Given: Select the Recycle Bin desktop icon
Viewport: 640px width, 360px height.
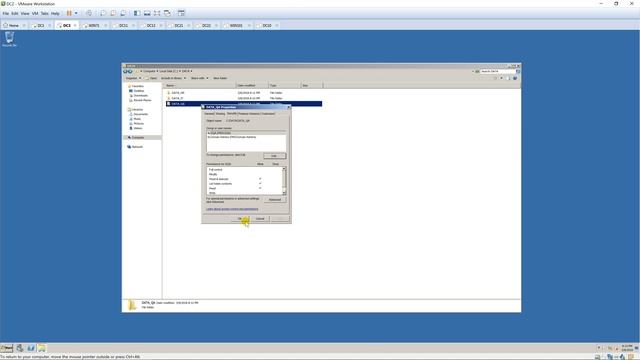Looking at the screenshot, I should coord(9,39).
